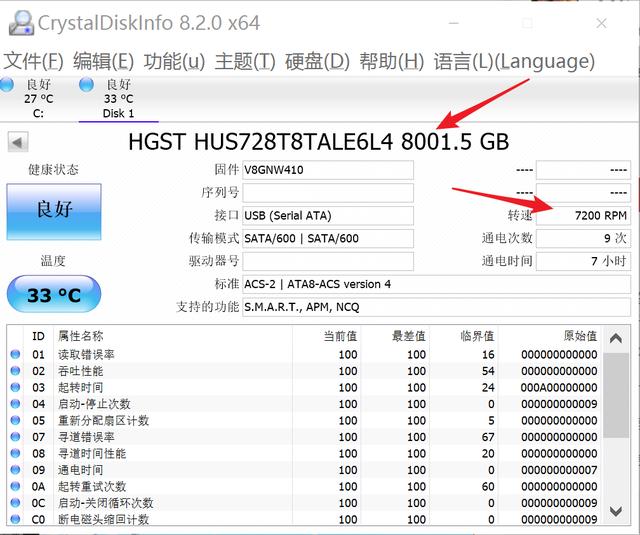
Task: Click the status dot for attribute 0C 启动-关闭循环次数
Action: click(15, 503)
